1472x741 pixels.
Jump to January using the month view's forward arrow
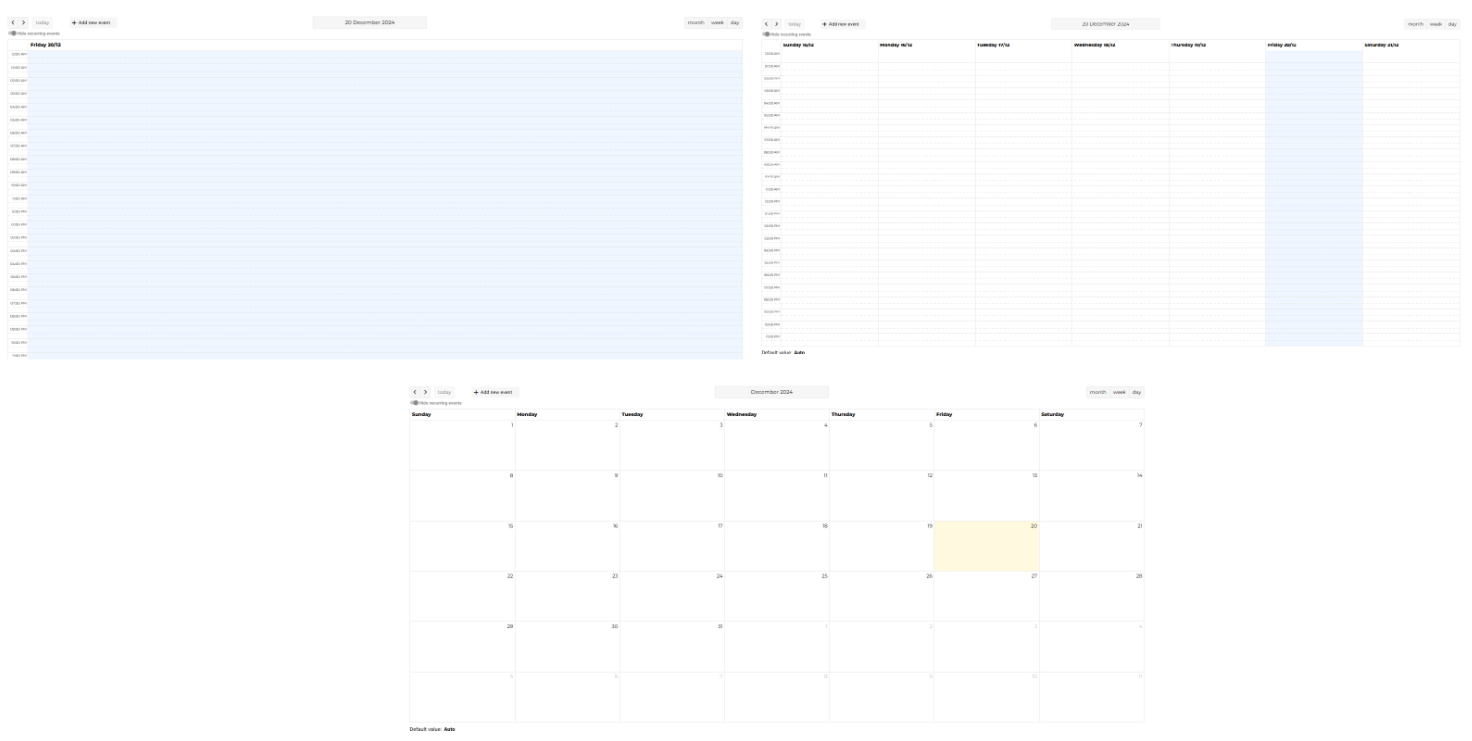point(426,392)
